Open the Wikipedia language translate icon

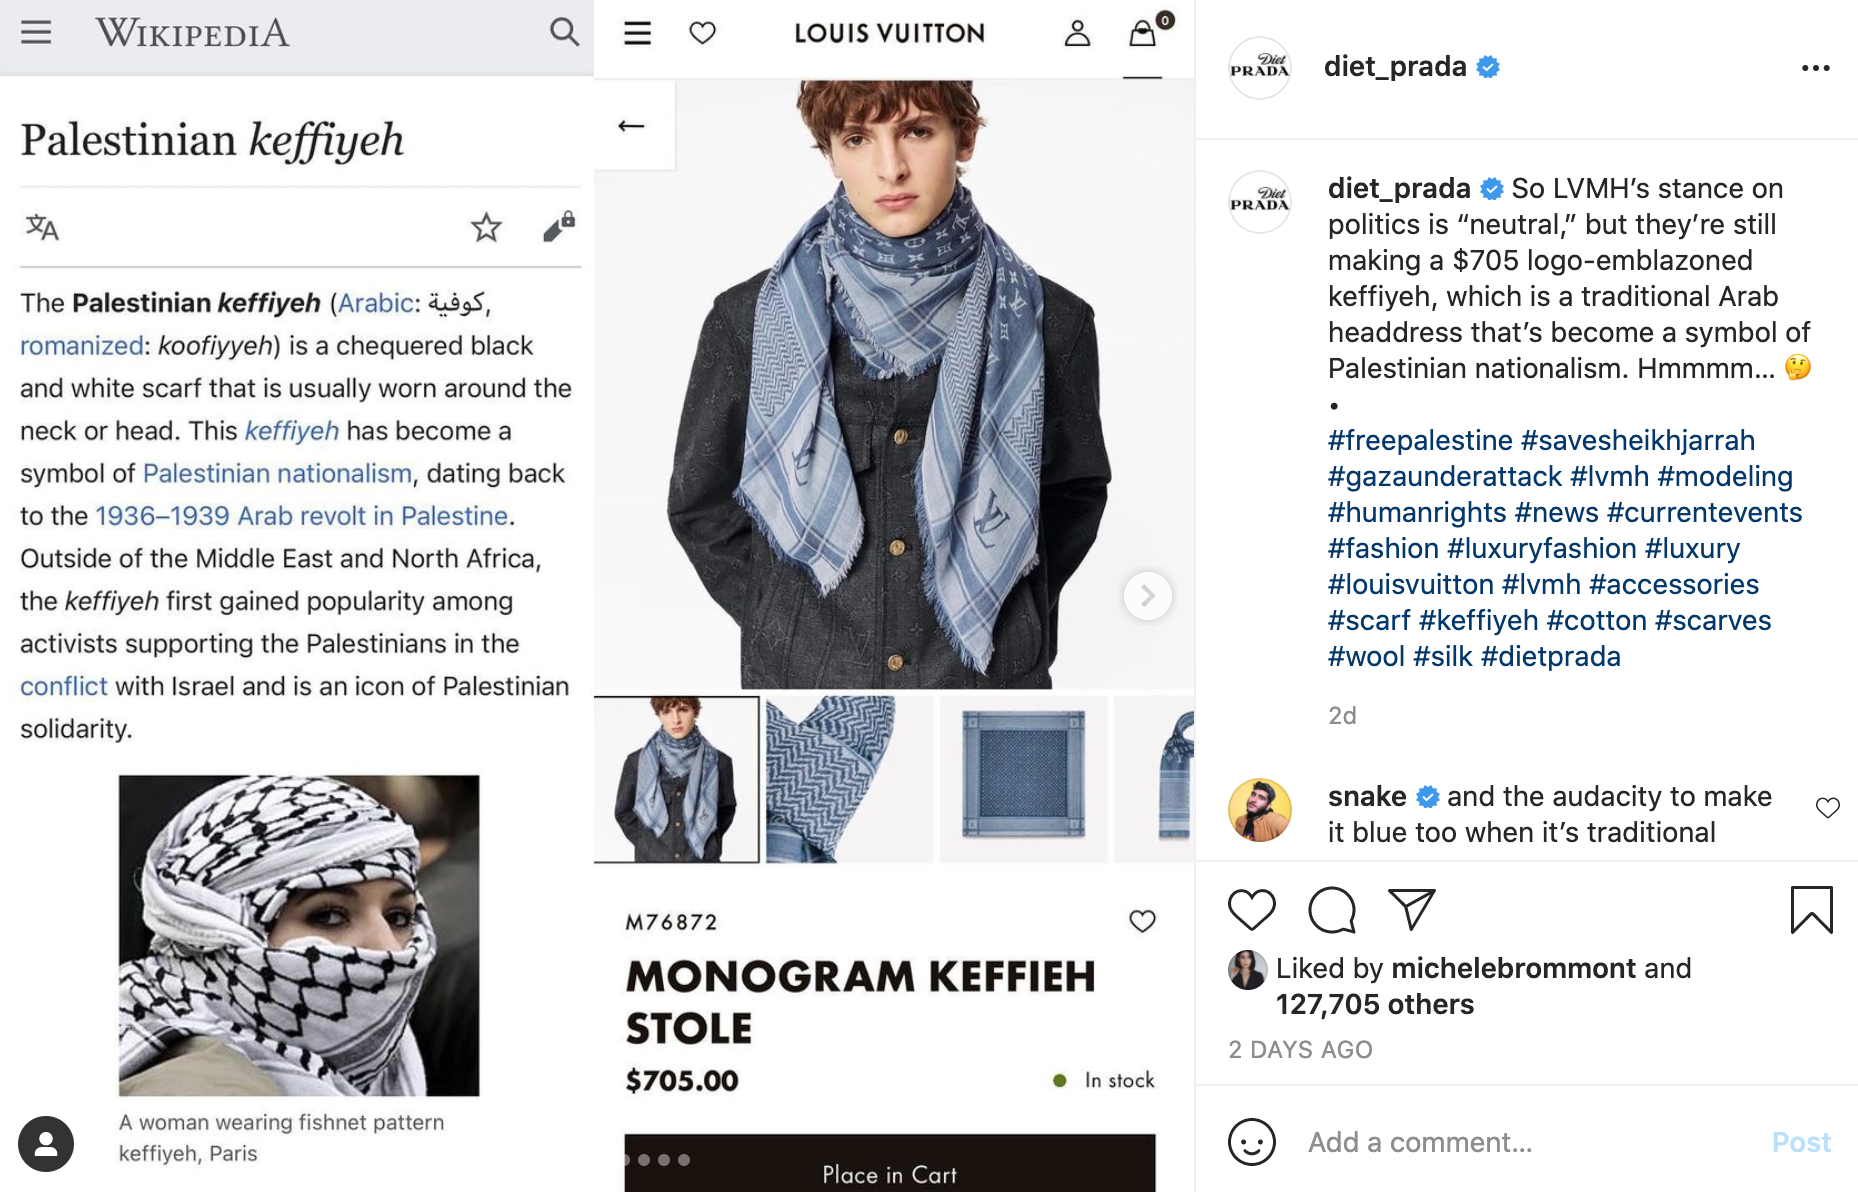[x=42, y=228]
